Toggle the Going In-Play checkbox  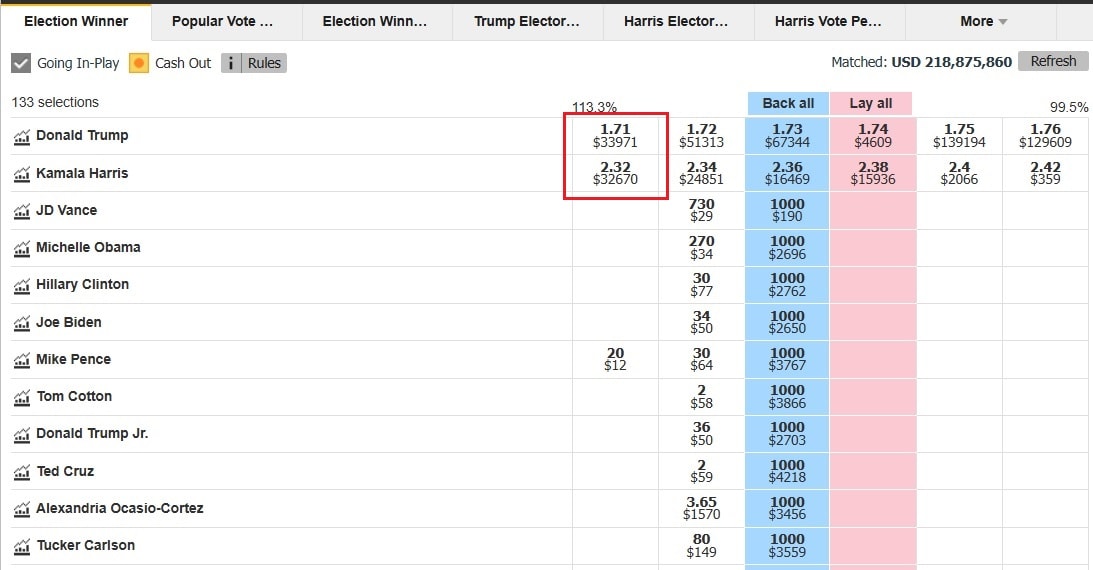[x=21, y=63]
